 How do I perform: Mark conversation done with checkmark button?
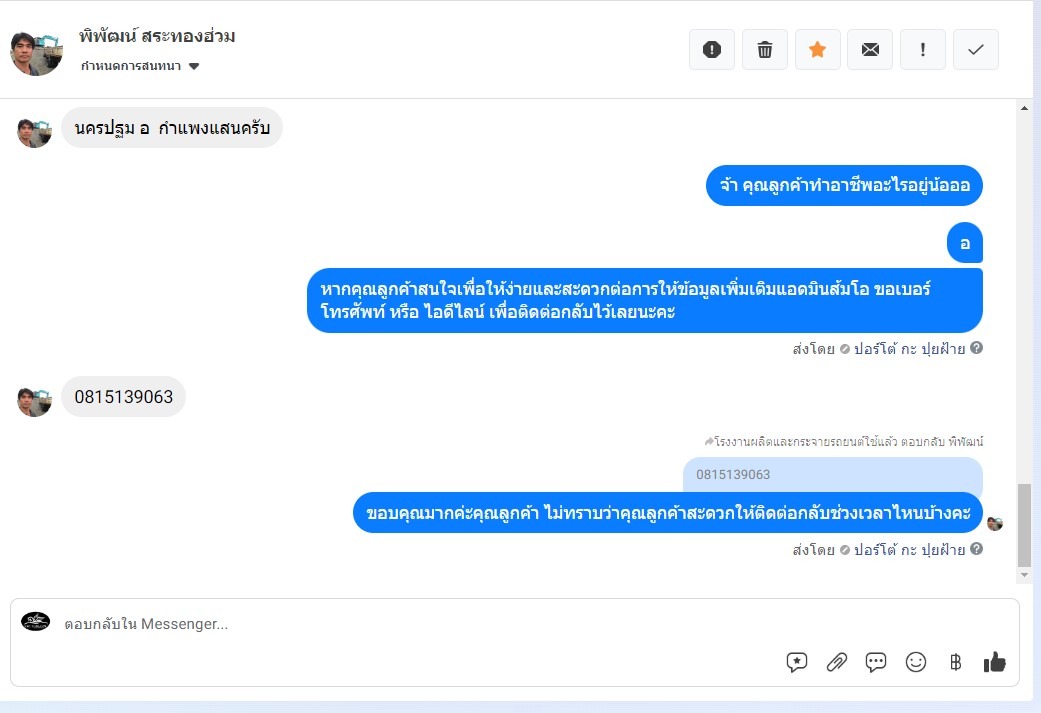pyautogui.click(x=976, y=50)
